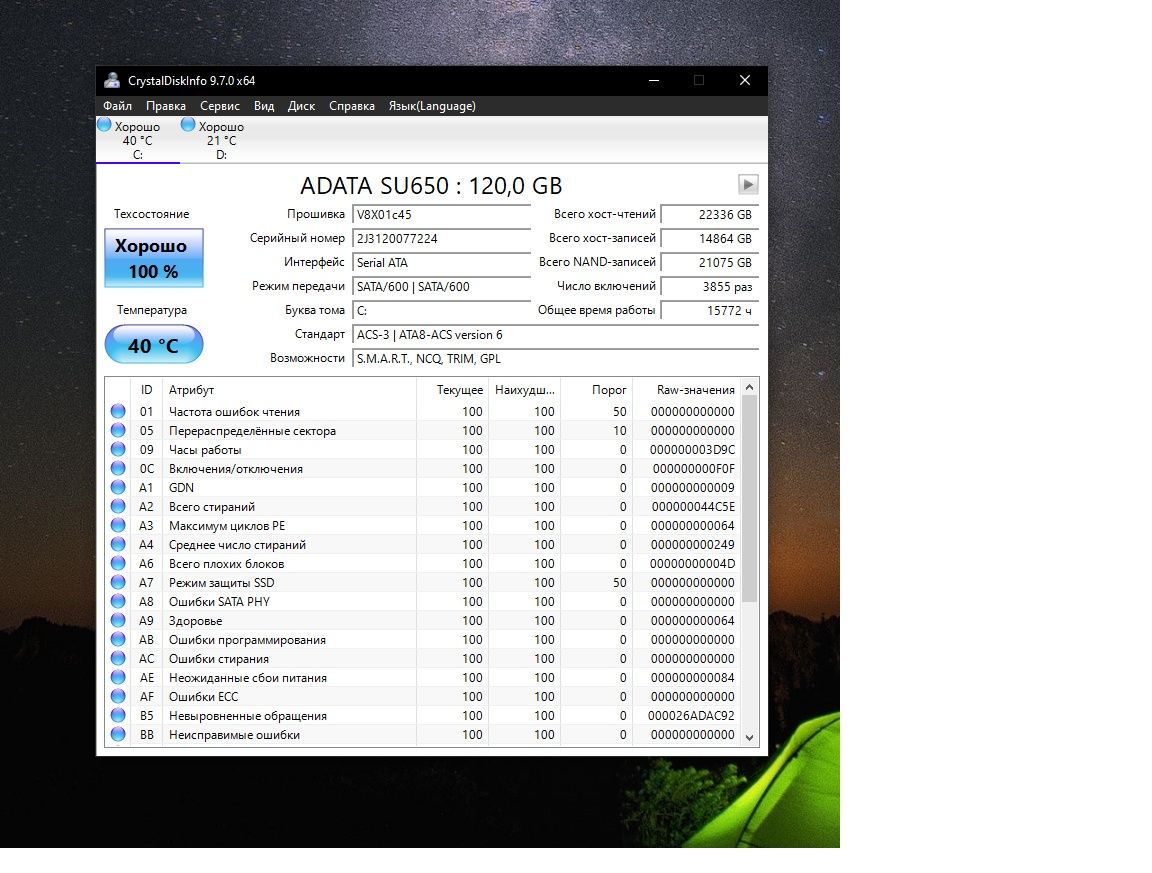Click the Хорошо 100 % health status button
1152x873 pixels.
(x=154, y=258)
